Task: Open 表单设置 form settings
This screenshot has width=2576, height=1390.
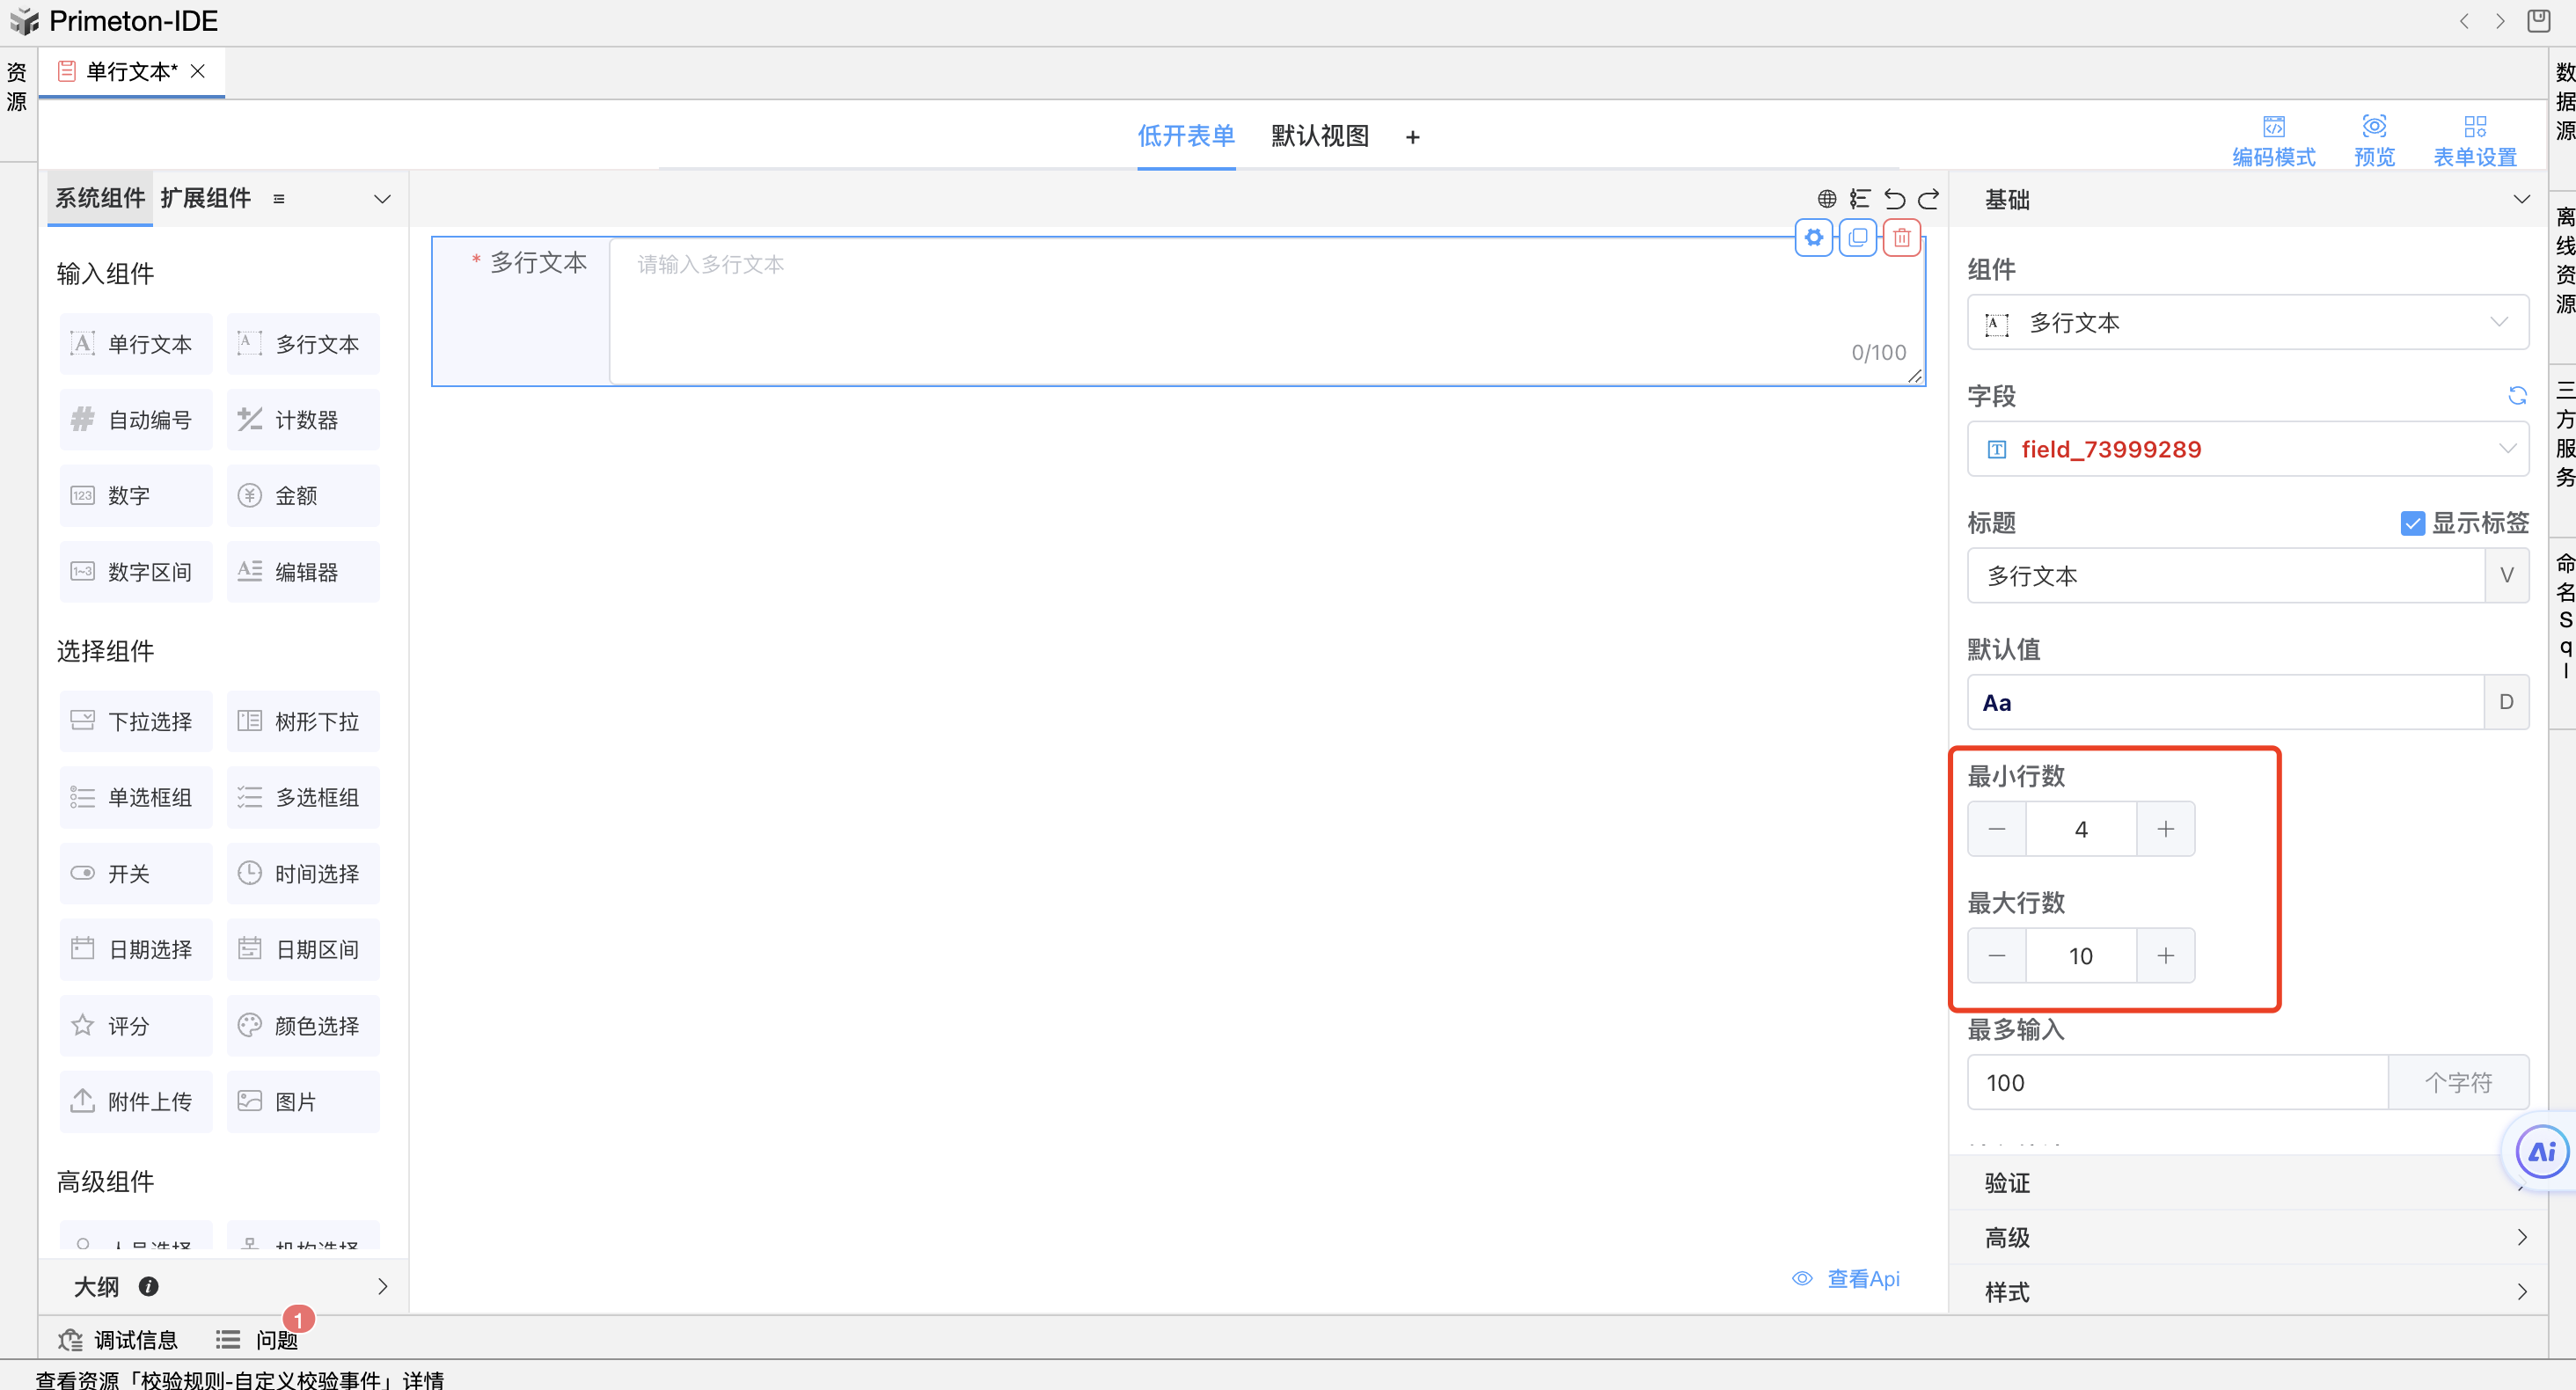Action: tap(2474, 141)
